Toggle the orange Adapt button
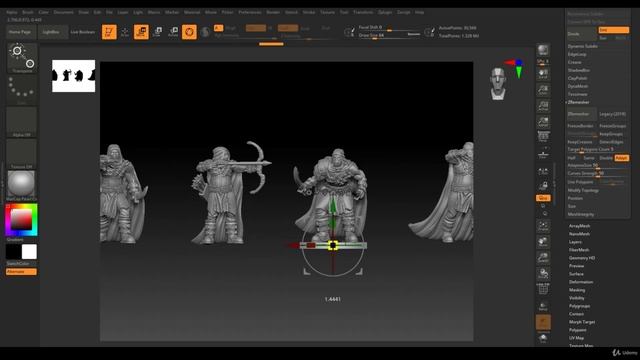Screen dimensions: 640x360 pos(621,158)
